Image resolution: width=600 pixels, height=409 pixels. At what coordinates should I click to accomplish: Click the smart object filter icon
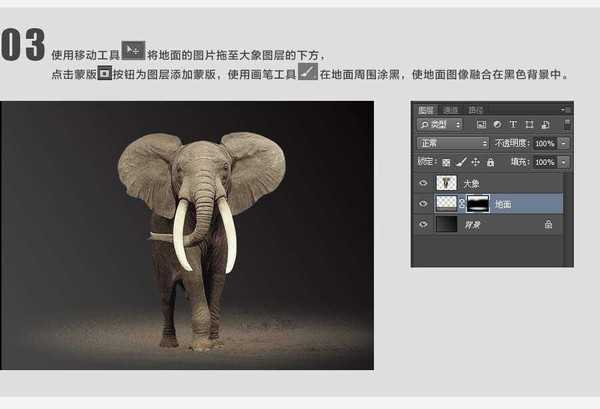[x=546, y=125]
